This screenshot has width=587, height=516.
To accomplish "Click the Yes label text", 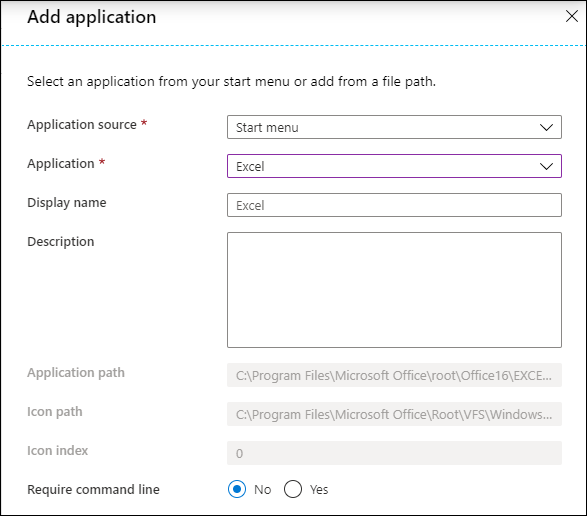I will click(x=319, y=489).
